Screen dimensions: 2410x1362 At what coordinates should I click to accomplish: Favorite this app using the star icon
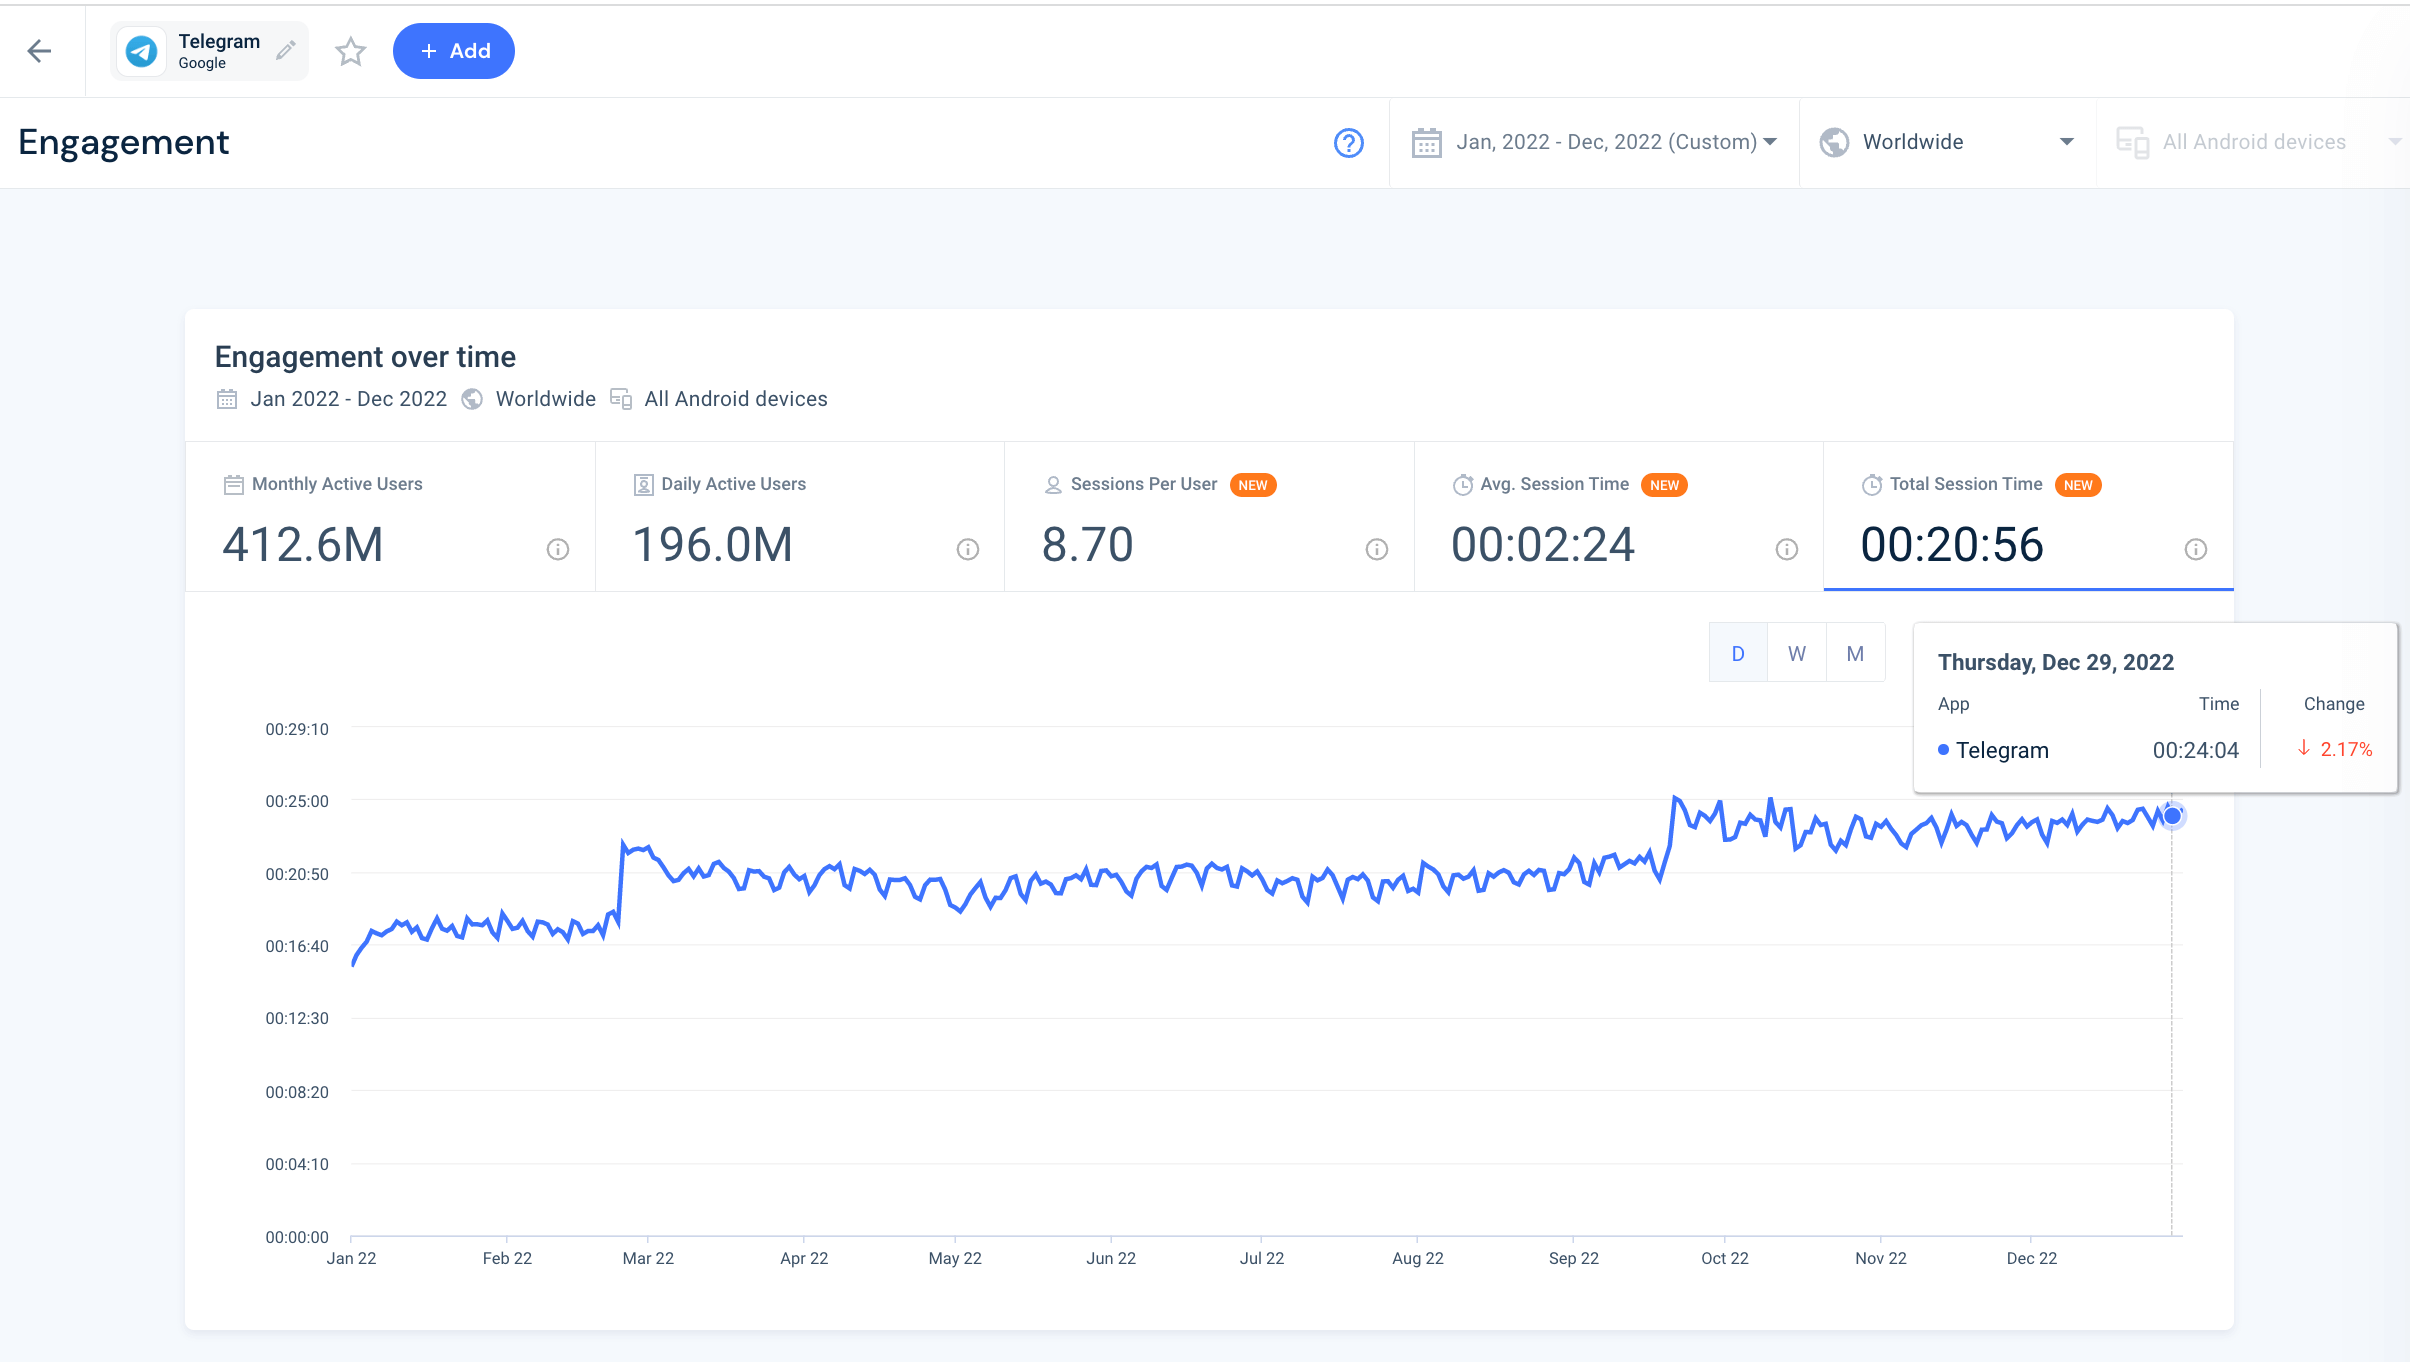[350, 51]
